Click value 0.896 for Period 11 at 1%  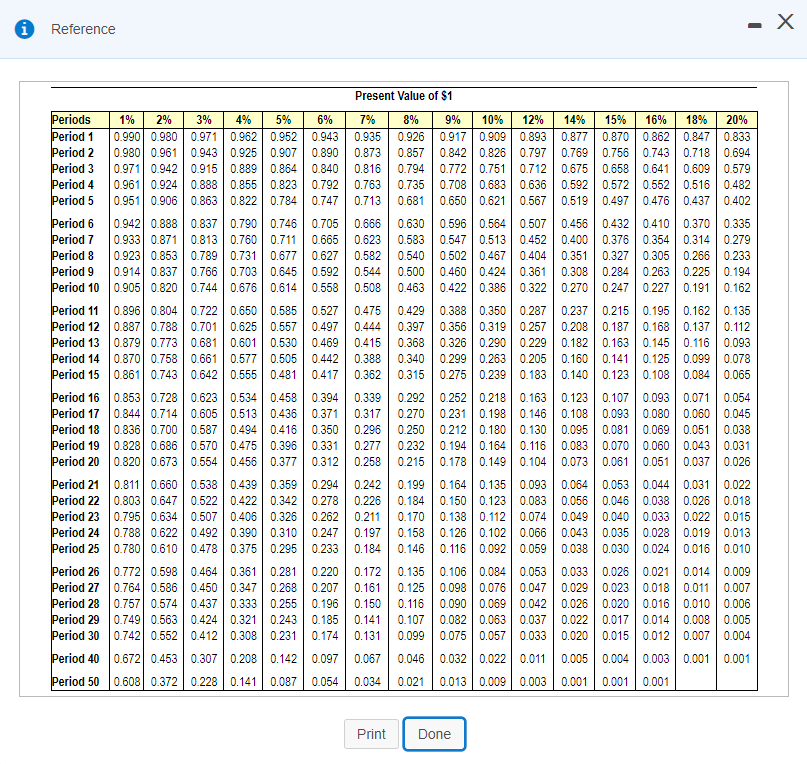point(127,311)
